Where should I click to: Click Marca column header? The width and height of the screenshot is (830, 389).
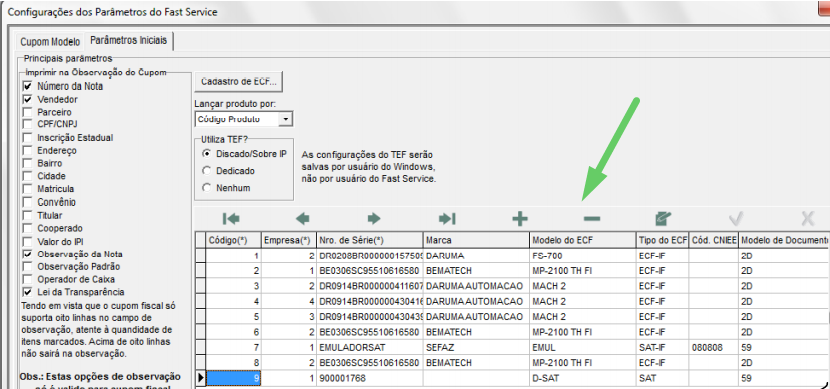click(476, 240)
